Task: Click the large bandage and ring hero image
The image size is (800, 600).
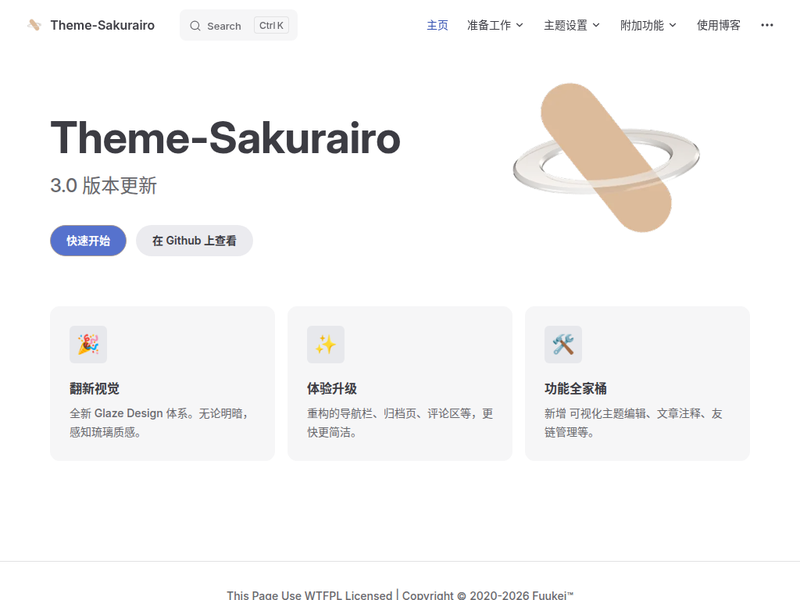Action: pos(606,158)
